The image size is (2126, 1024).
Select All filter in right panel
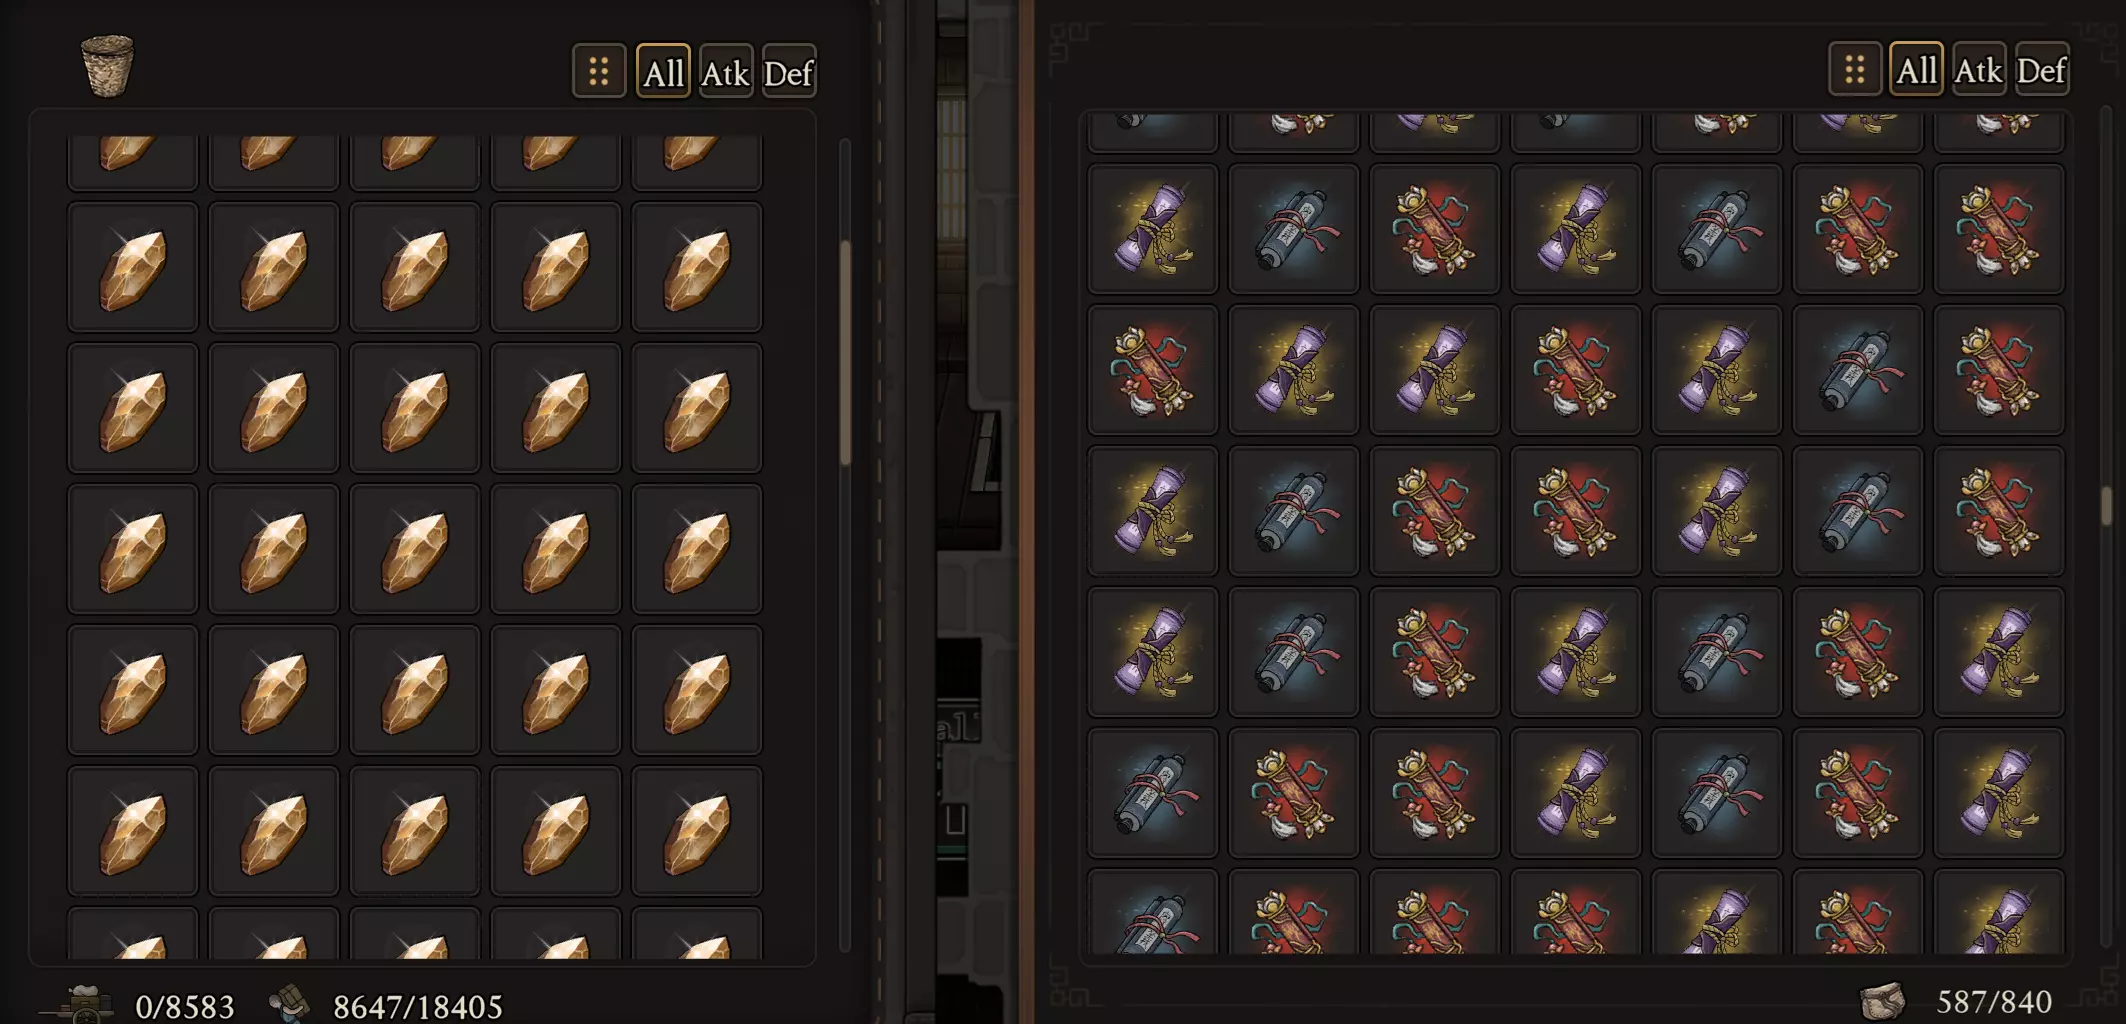pyautogui.click(x=1916, y=69)
